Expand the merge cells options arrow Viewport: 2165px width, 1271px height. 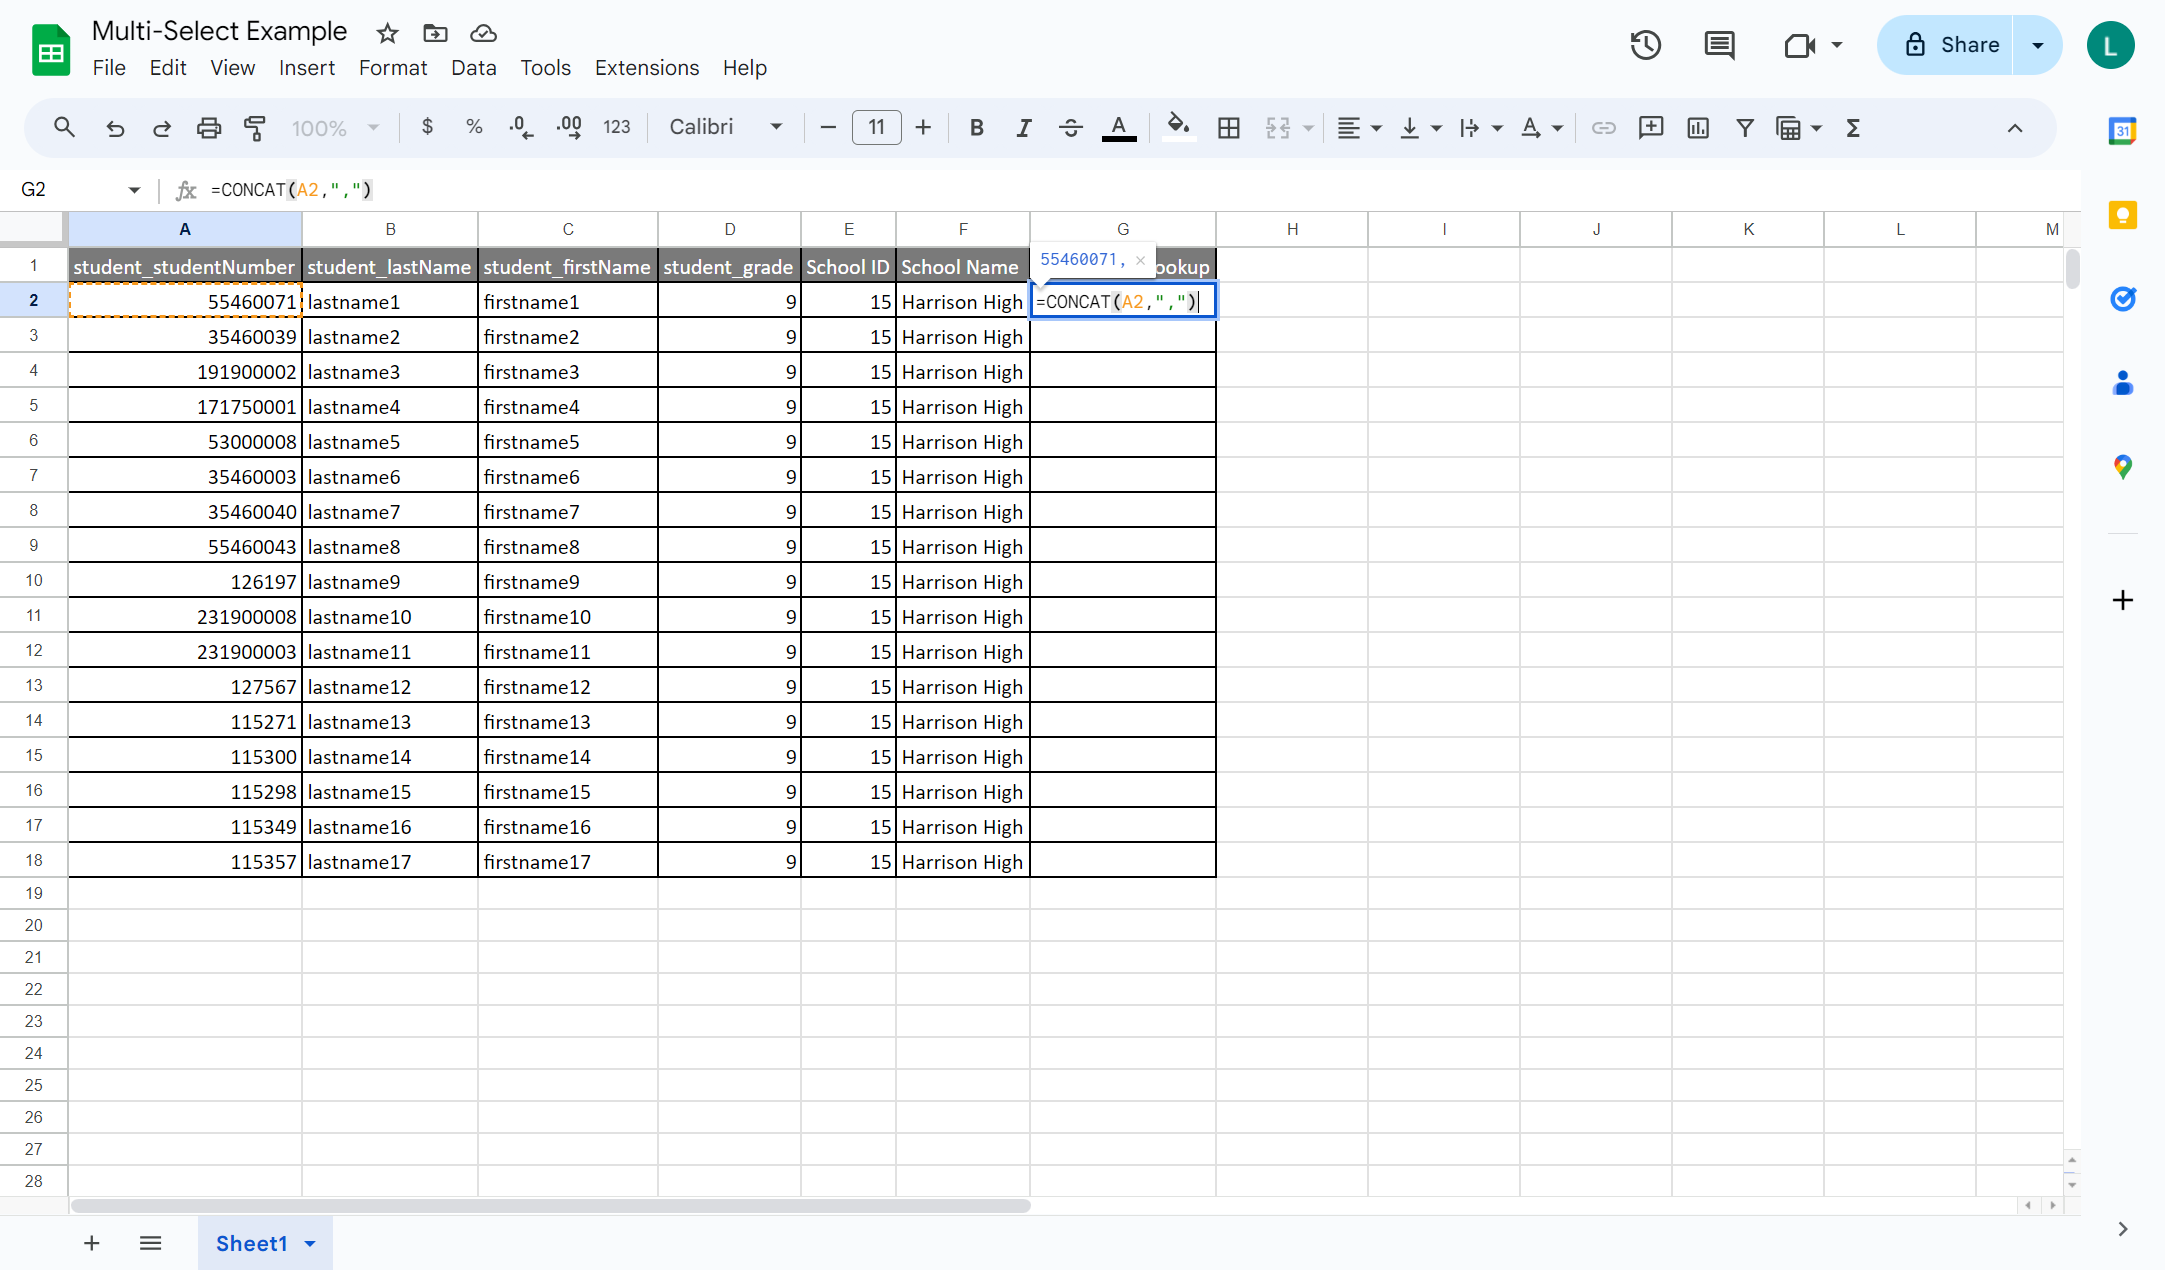[x=1307, y=128]
